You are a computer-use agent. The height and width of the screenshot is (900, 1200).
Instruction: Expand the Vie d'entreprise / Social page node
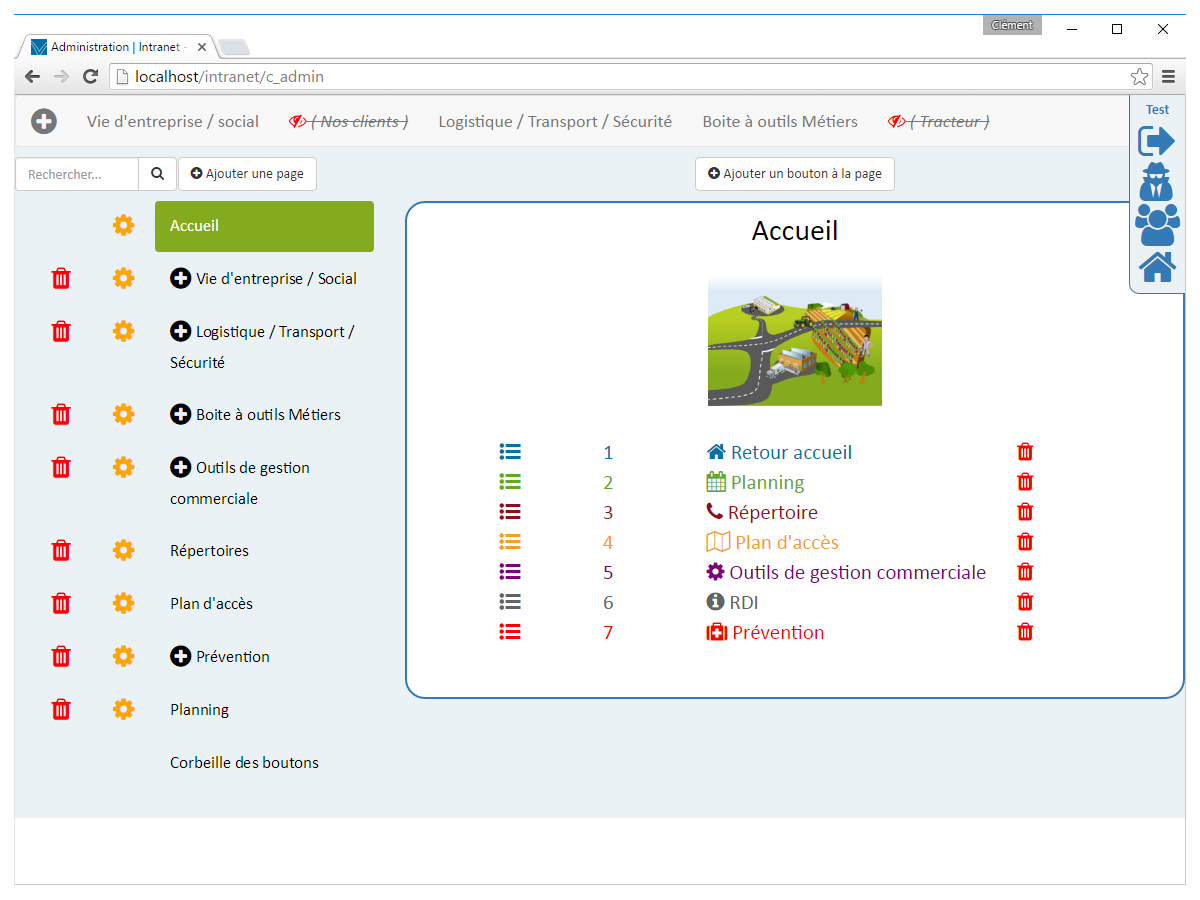click(x=179, y=278)
